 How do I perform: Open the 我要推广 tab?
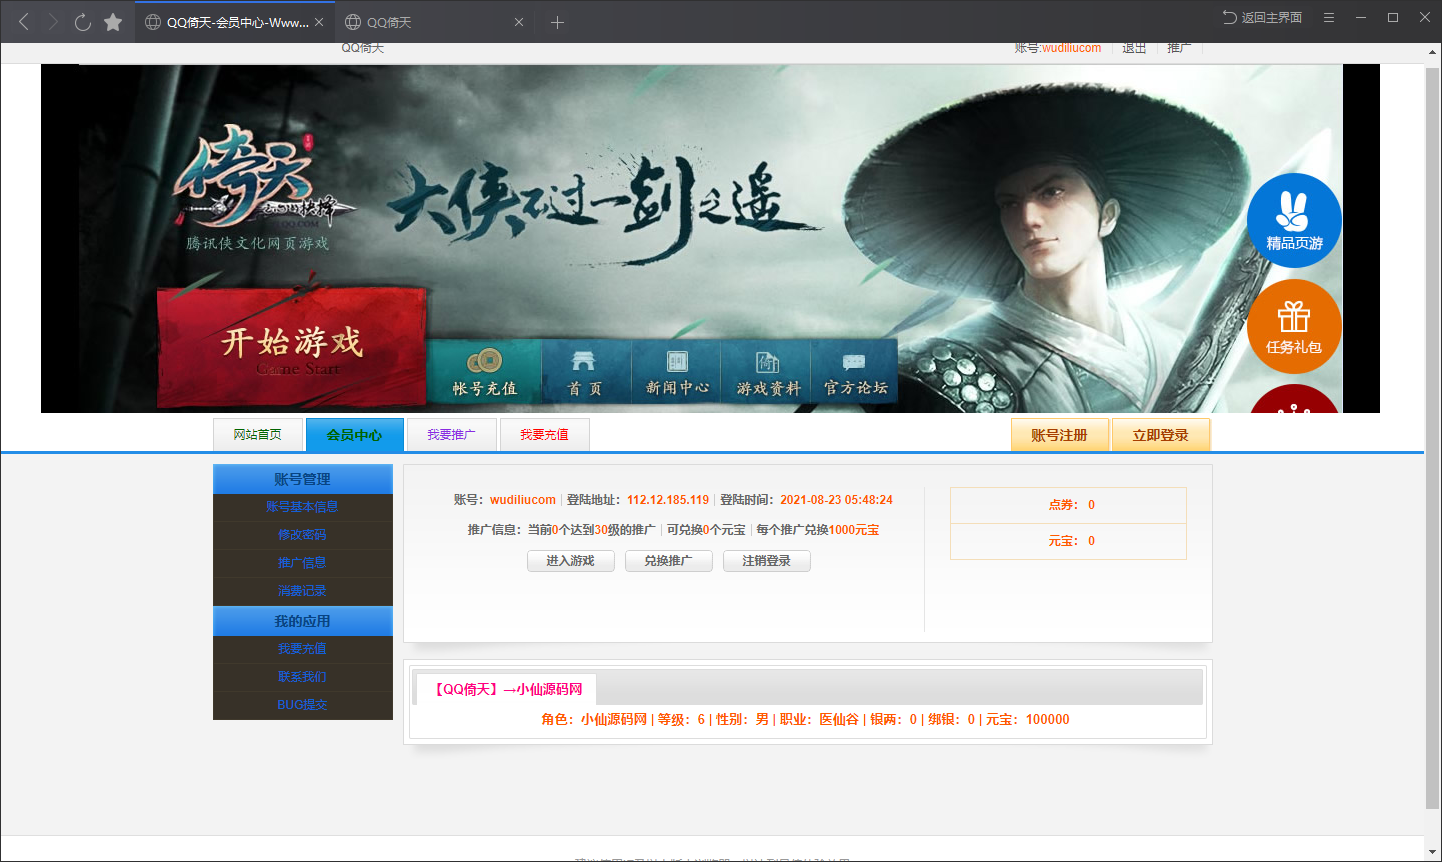[x=451, y=435]
